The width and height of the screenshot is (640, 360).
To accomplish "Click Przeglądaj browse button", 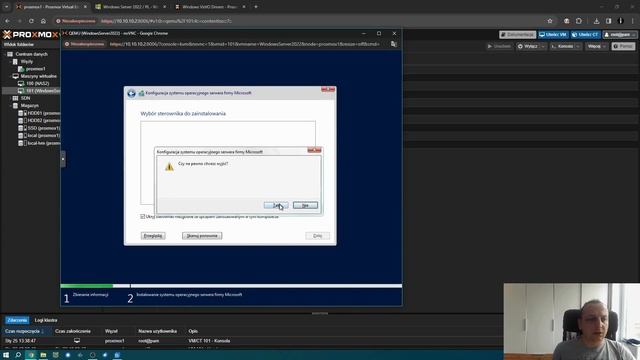I will (x=153, y=236).
